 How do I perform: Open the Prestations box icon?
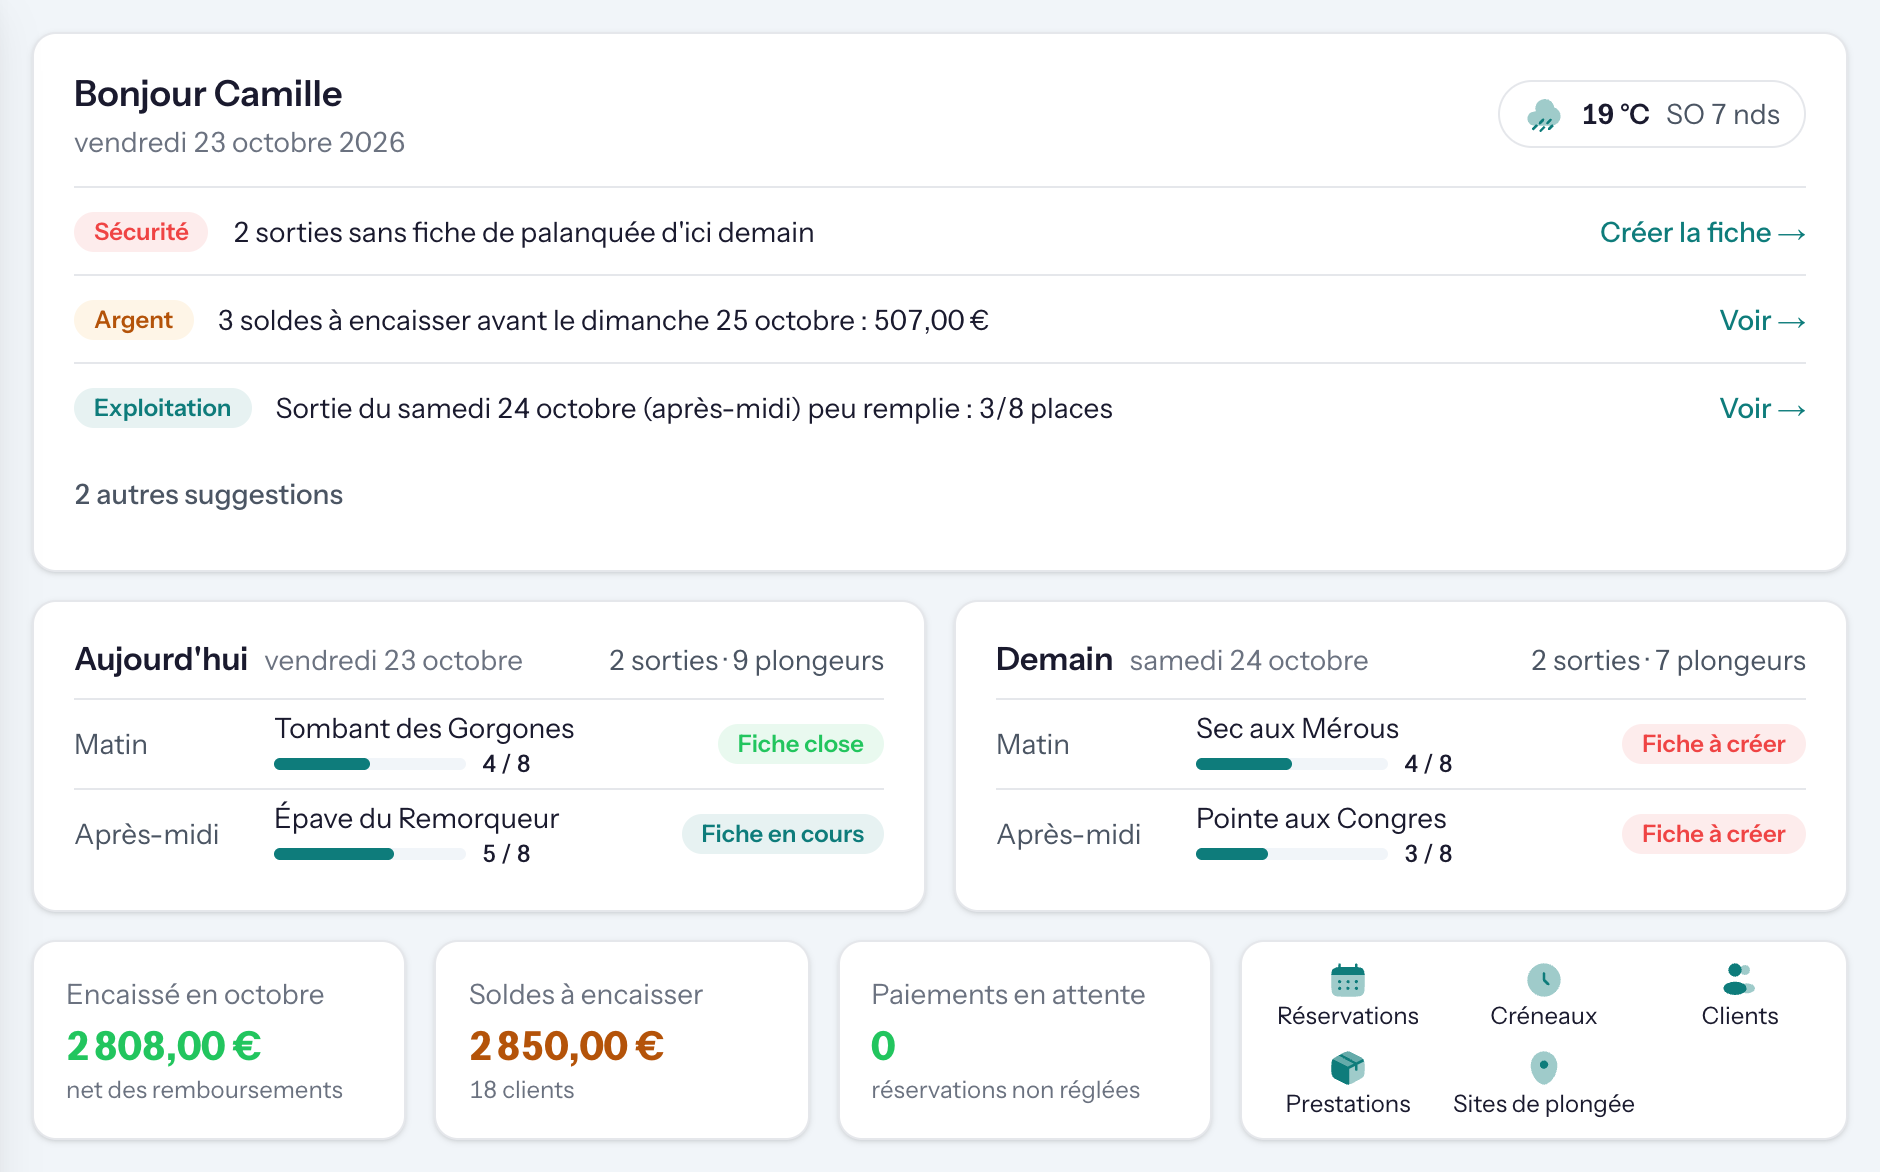(1347, 1068)
